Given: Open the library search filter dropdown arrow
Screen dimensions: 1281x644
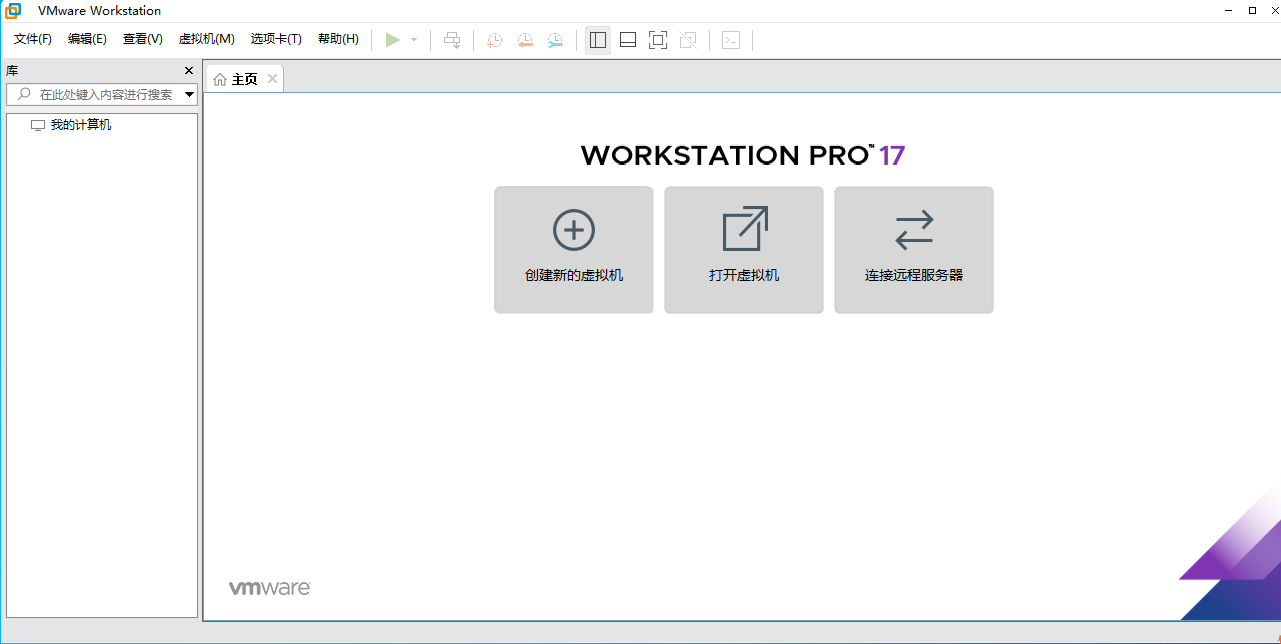Looking at the screenshot, I should pyautogui.click(x=190, y=94).
